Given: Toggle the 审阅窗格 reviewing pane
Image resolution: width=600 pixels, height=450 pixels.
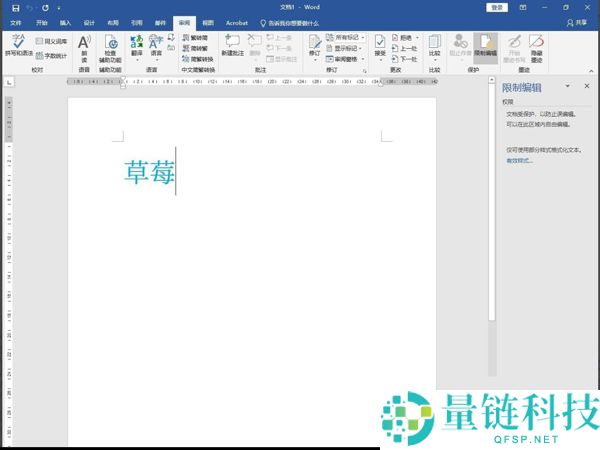Looking at the screenshot, I should pos(347,59).
